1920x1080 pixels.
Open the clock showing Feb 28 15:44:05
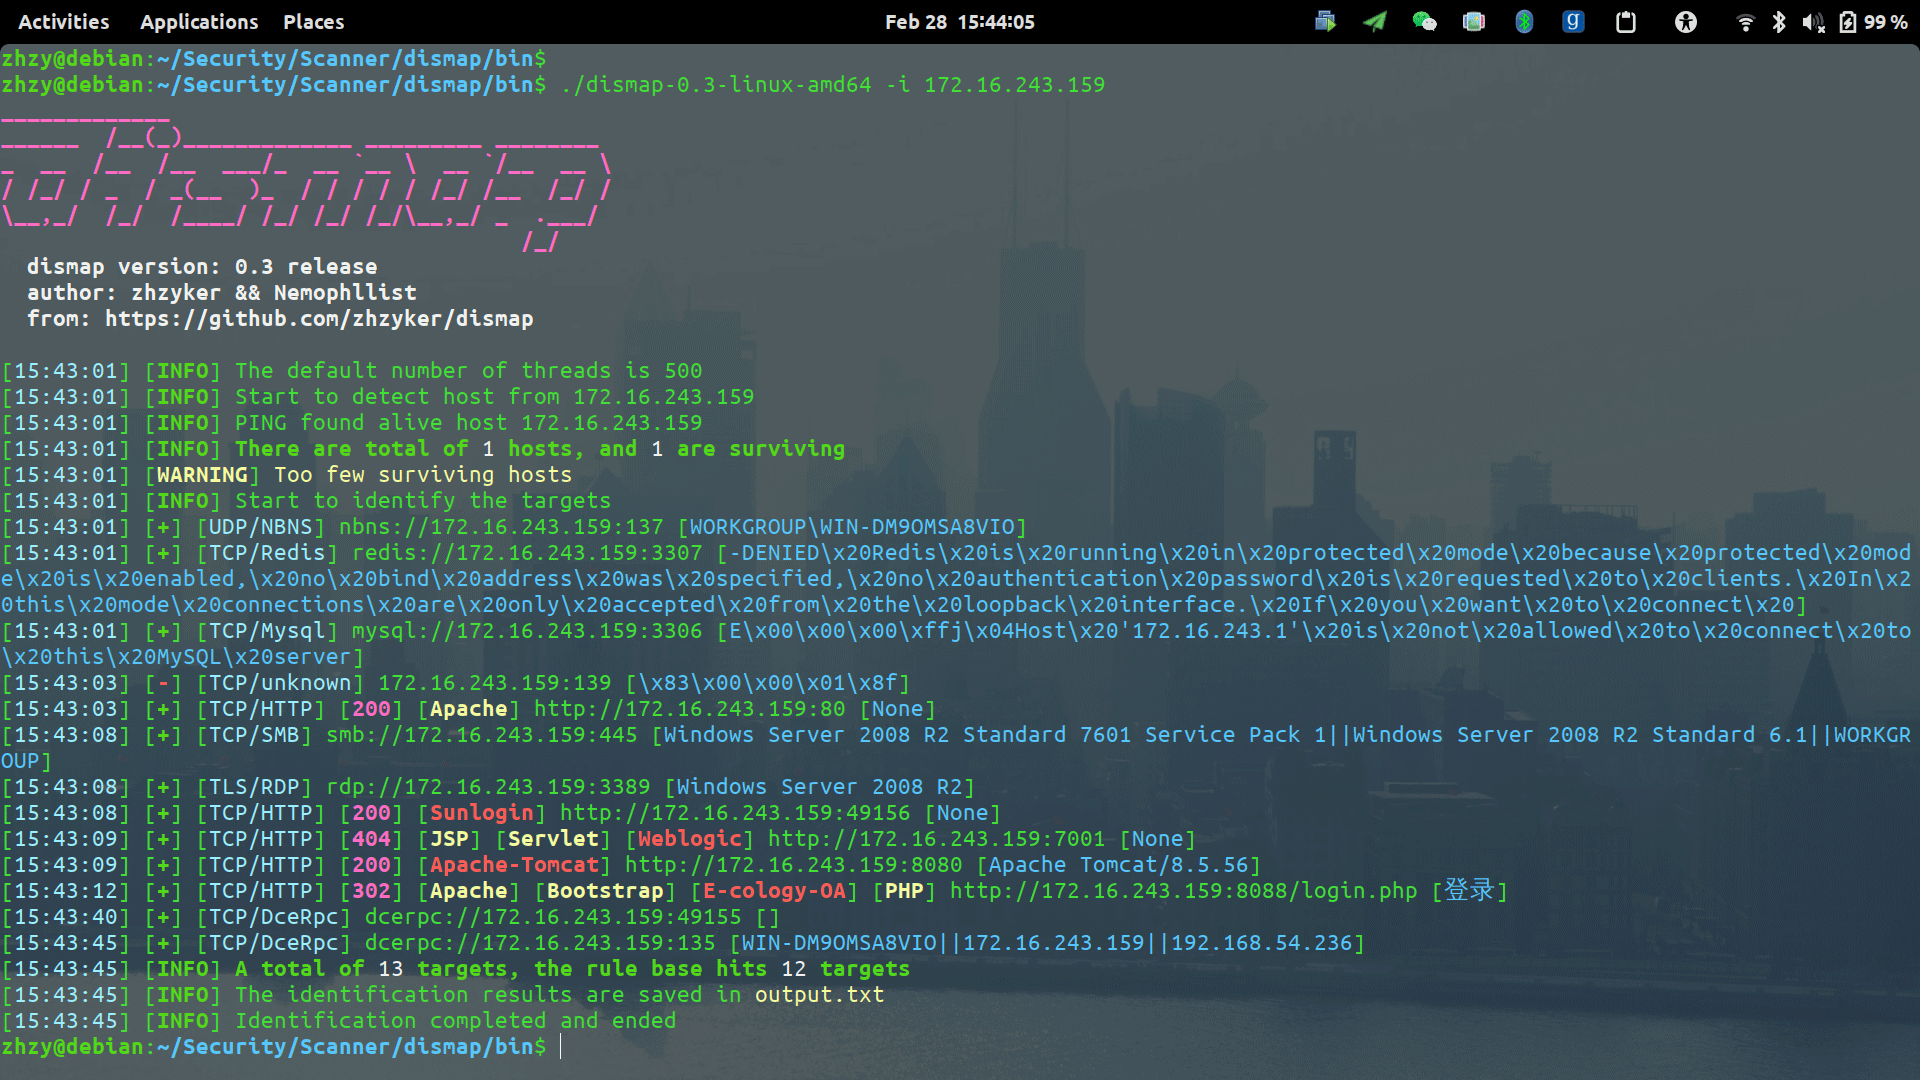[x=960, y=22]
